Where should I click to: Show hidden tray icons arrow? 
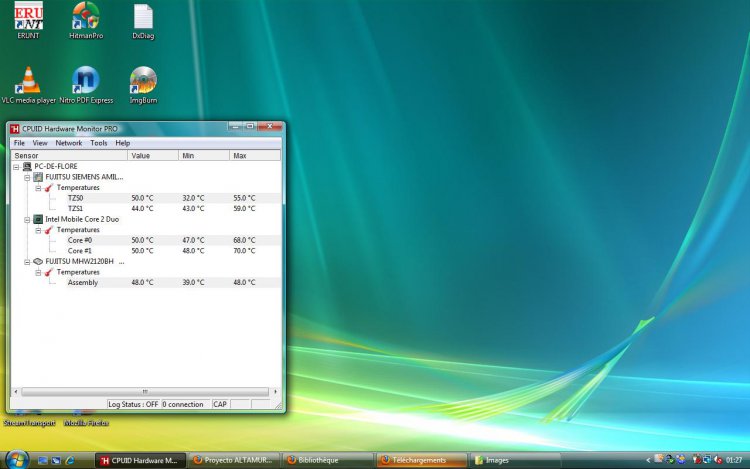pyautogui.click(x=648, y=460)
